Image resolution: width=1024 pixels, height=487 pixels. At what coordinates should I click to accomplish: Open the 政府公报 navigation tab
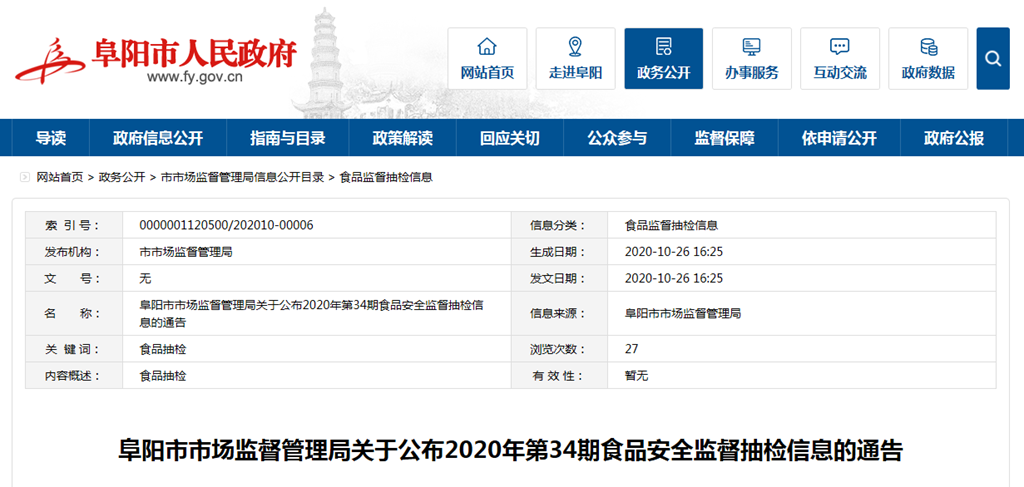point(953,138)
